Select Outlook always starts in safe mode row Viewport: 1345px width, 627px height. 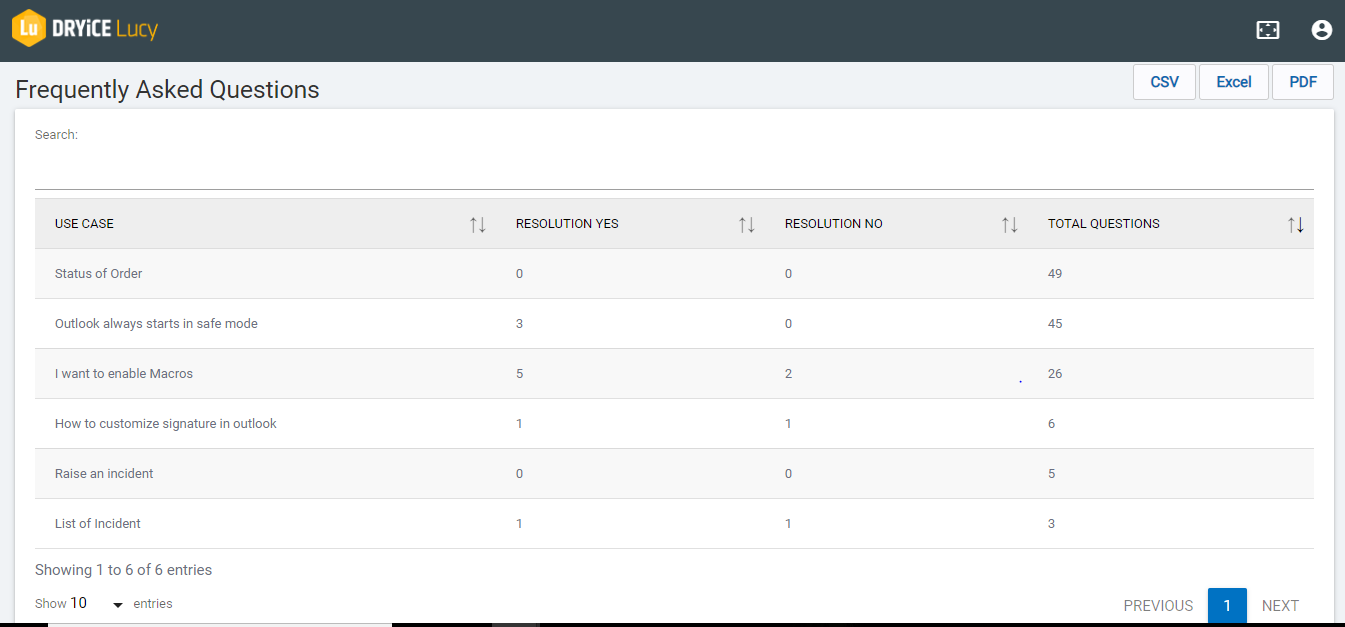pyautogui.click(x=156, y=324)
